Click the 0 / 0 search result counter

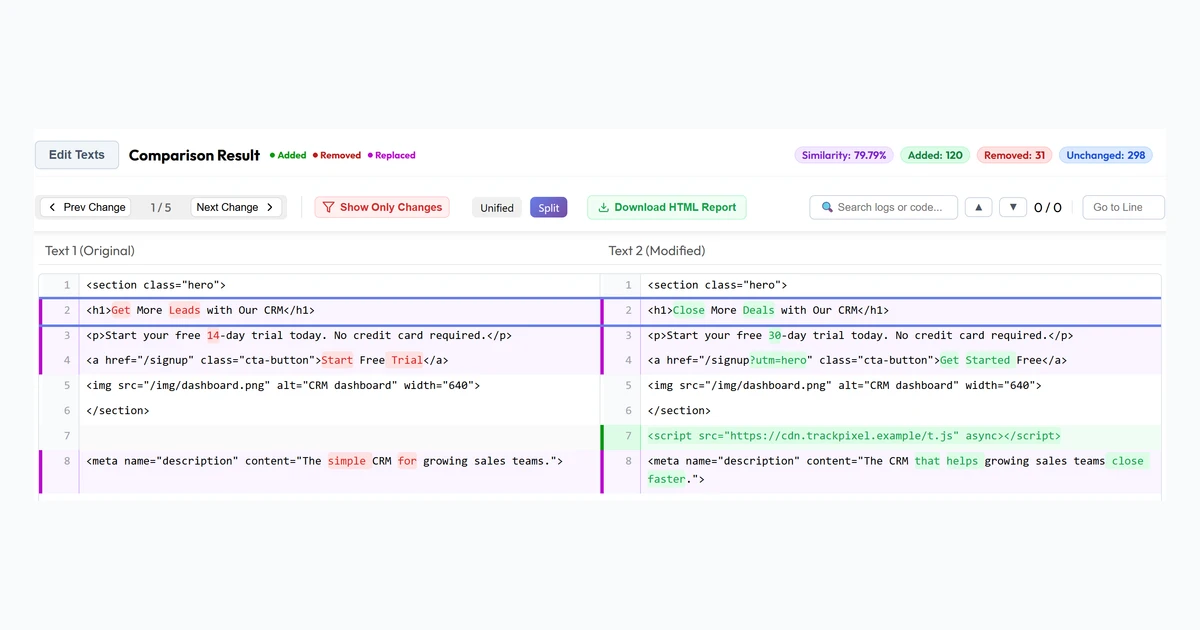coord(1048,208)
